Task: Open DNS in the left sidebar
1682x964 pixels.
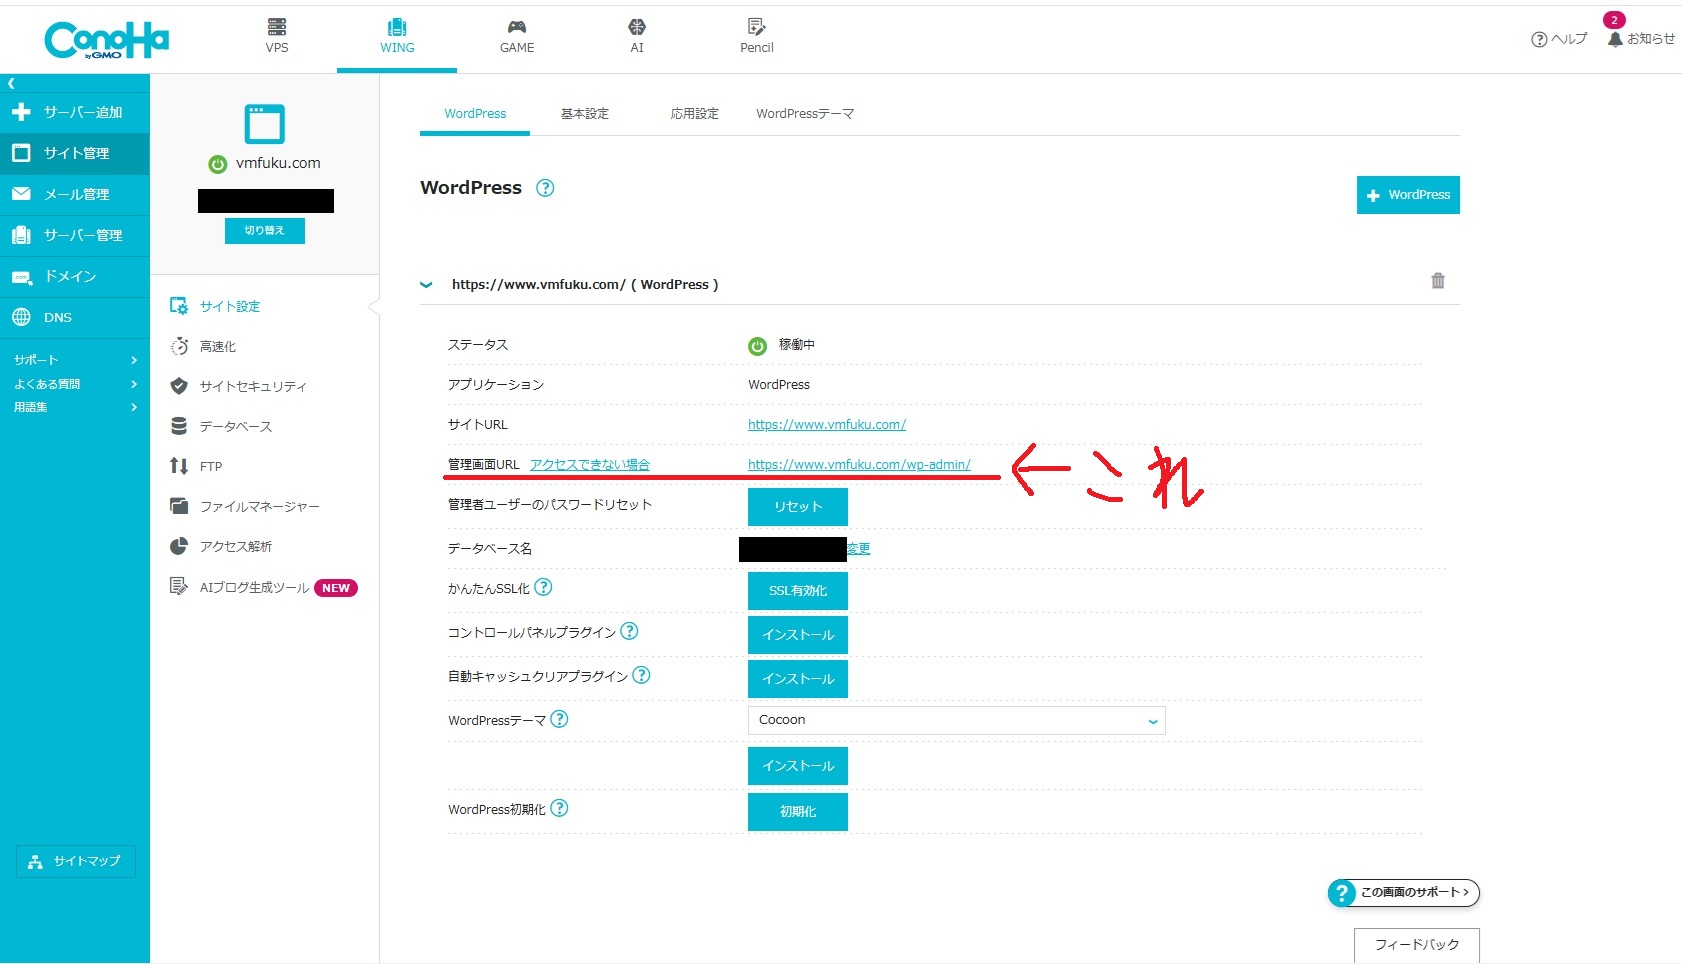Action: tap(75, 317)
